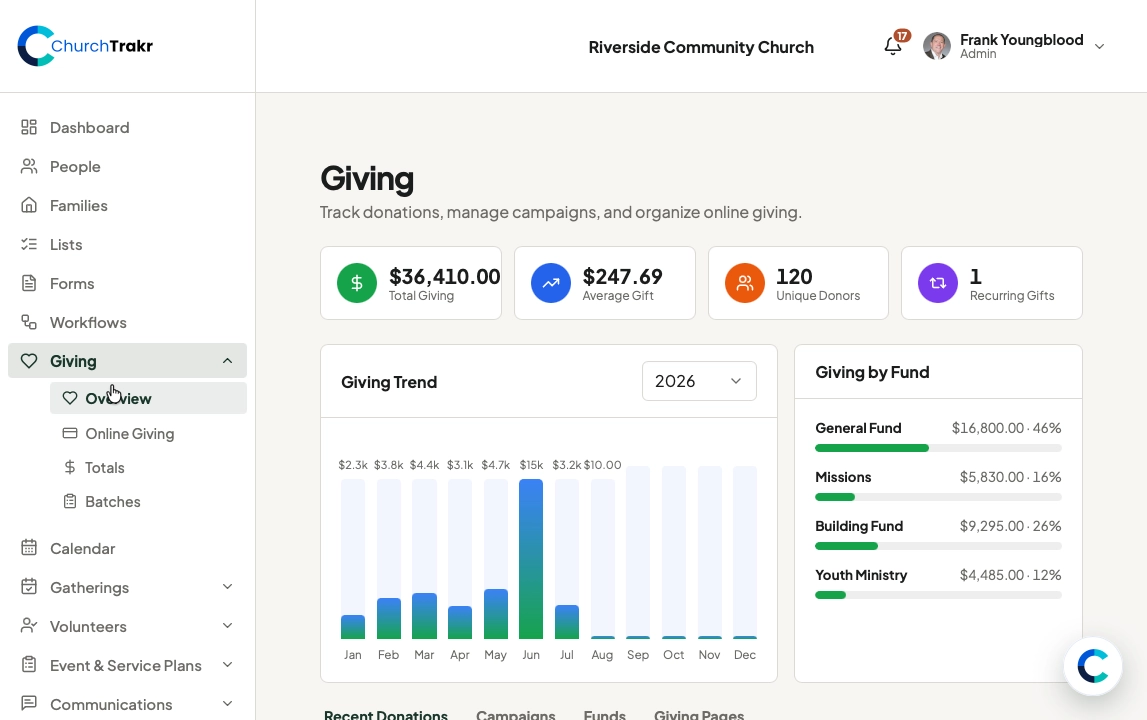Click the $247.69 Average Gift value

coord(623,277)
